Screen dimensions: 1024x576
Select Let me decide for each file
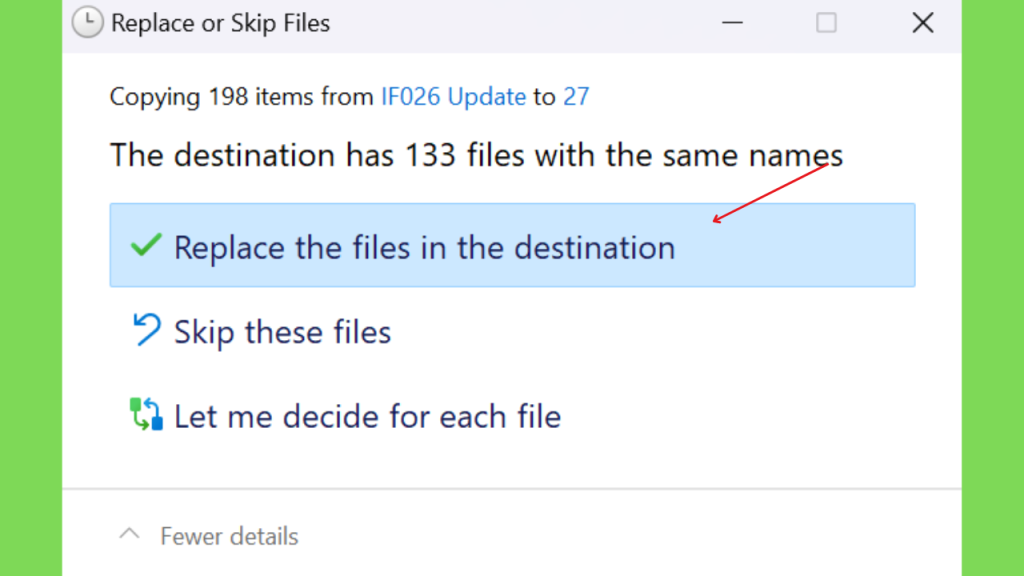367,417
